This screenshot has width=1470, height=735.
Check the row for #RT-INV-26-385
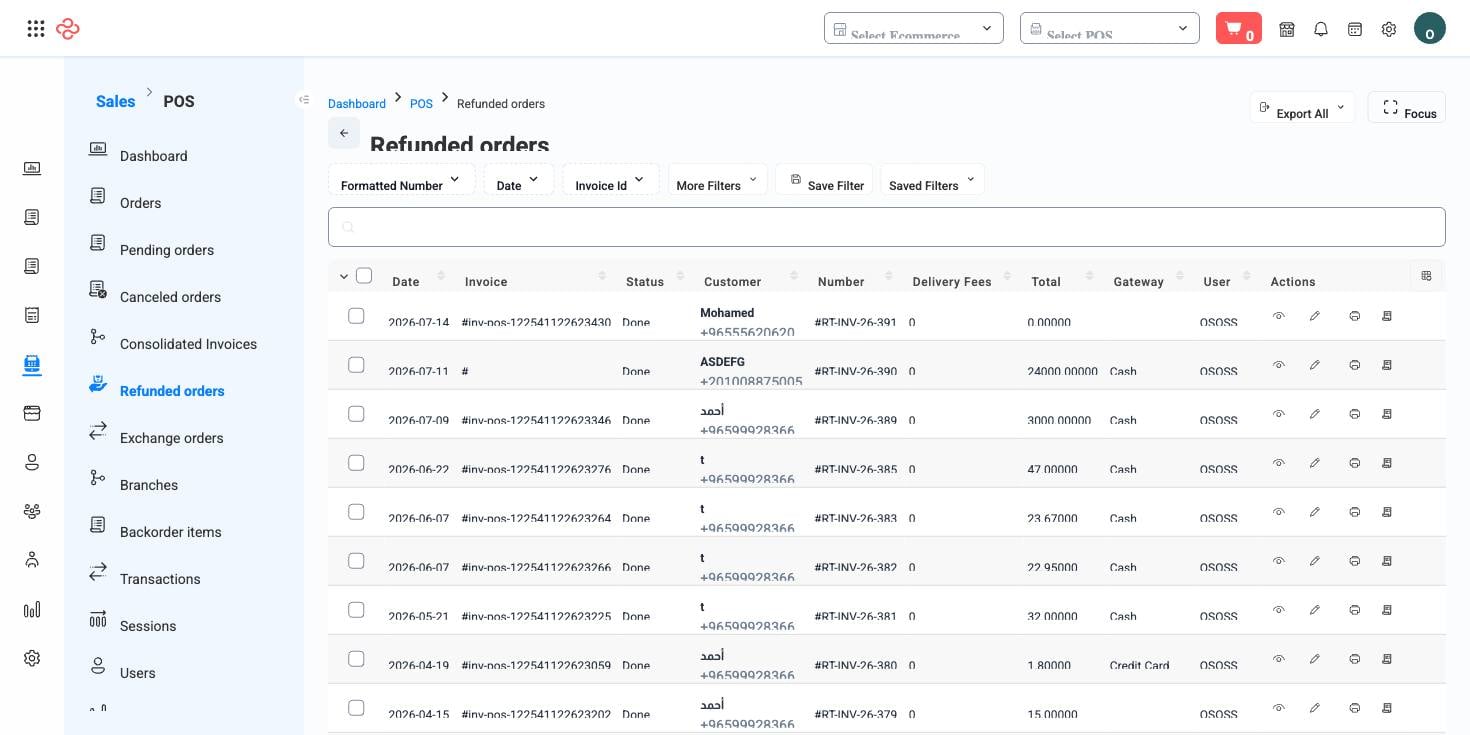[x=356, y=463]
